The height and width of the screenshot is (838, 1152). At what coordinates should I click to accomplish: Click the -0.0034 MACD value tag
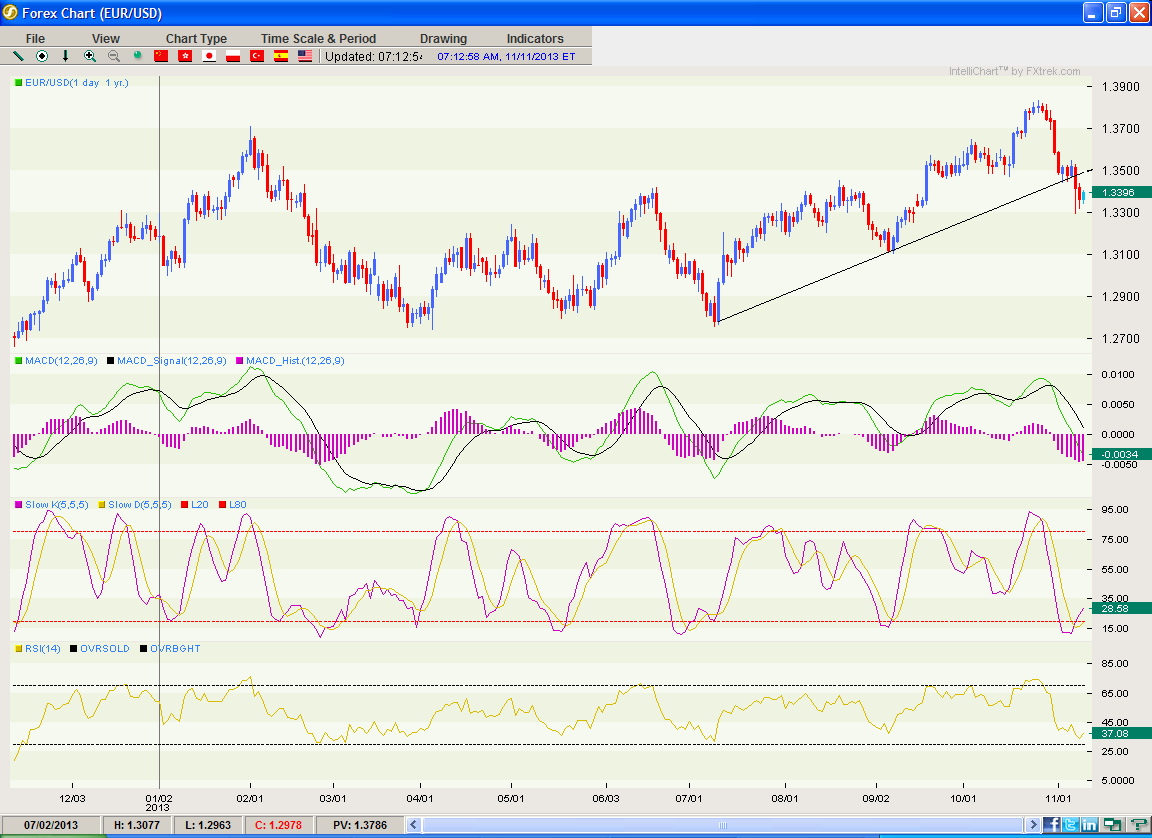1122,455
